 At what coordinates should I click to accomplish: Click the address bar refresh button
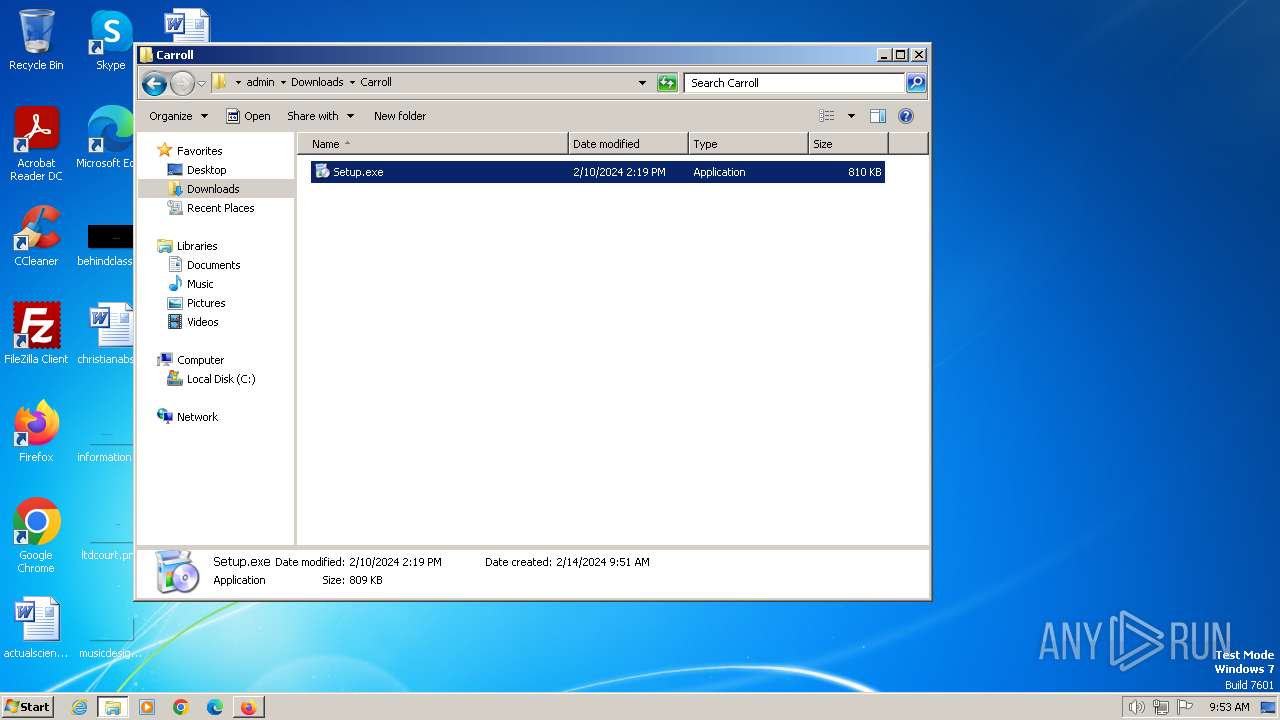coord(667,83)
